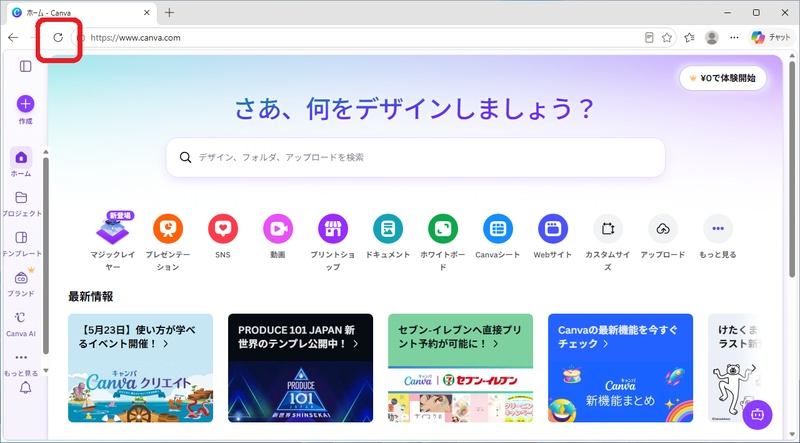Click the magnifier icon in search box
Viewport: 800px width, 443px height.
pos(185,157)
